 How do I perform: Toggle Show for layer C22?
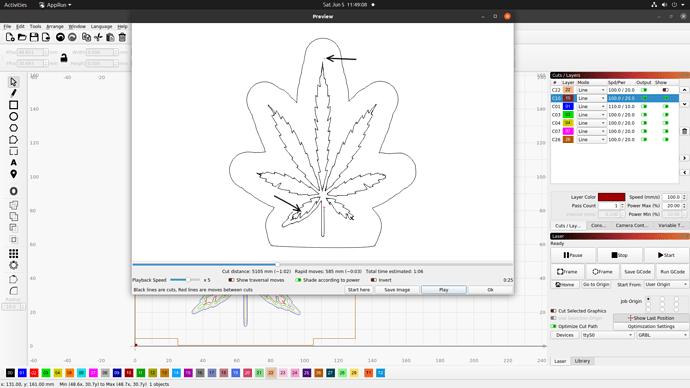tap(665, 90)
